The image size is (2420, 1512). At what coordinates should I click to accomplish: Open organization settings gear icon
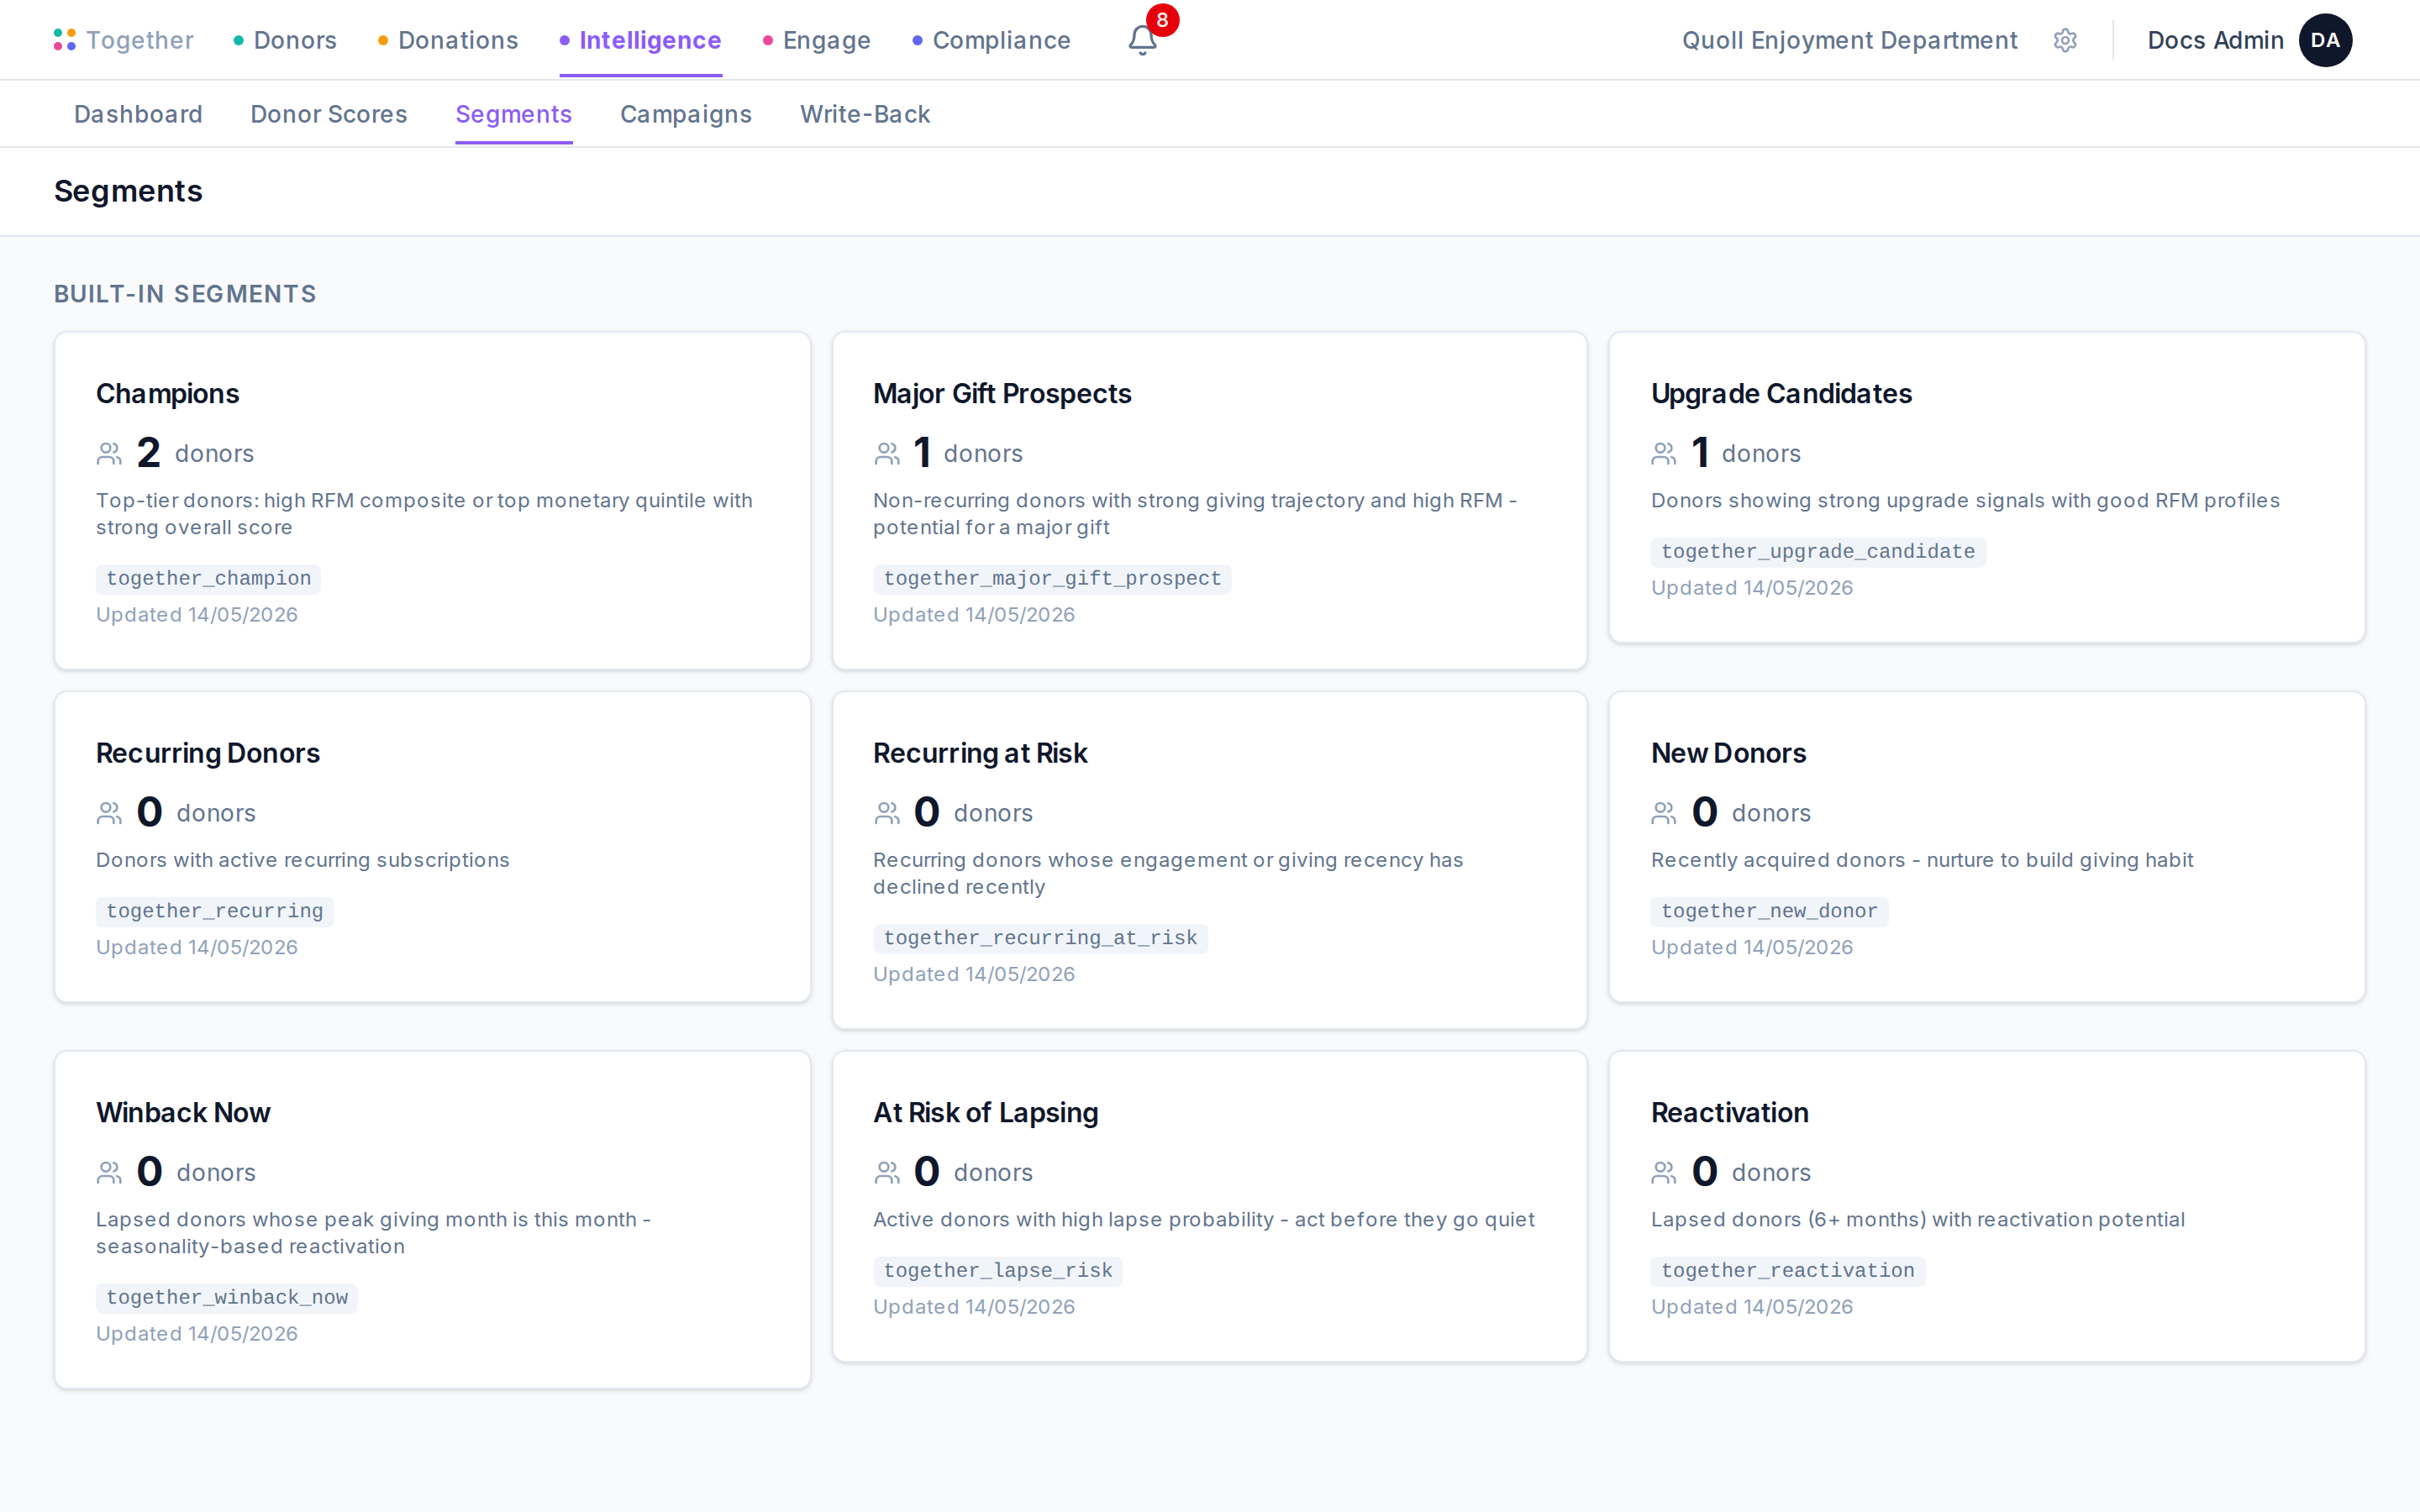click(2065, 40)
